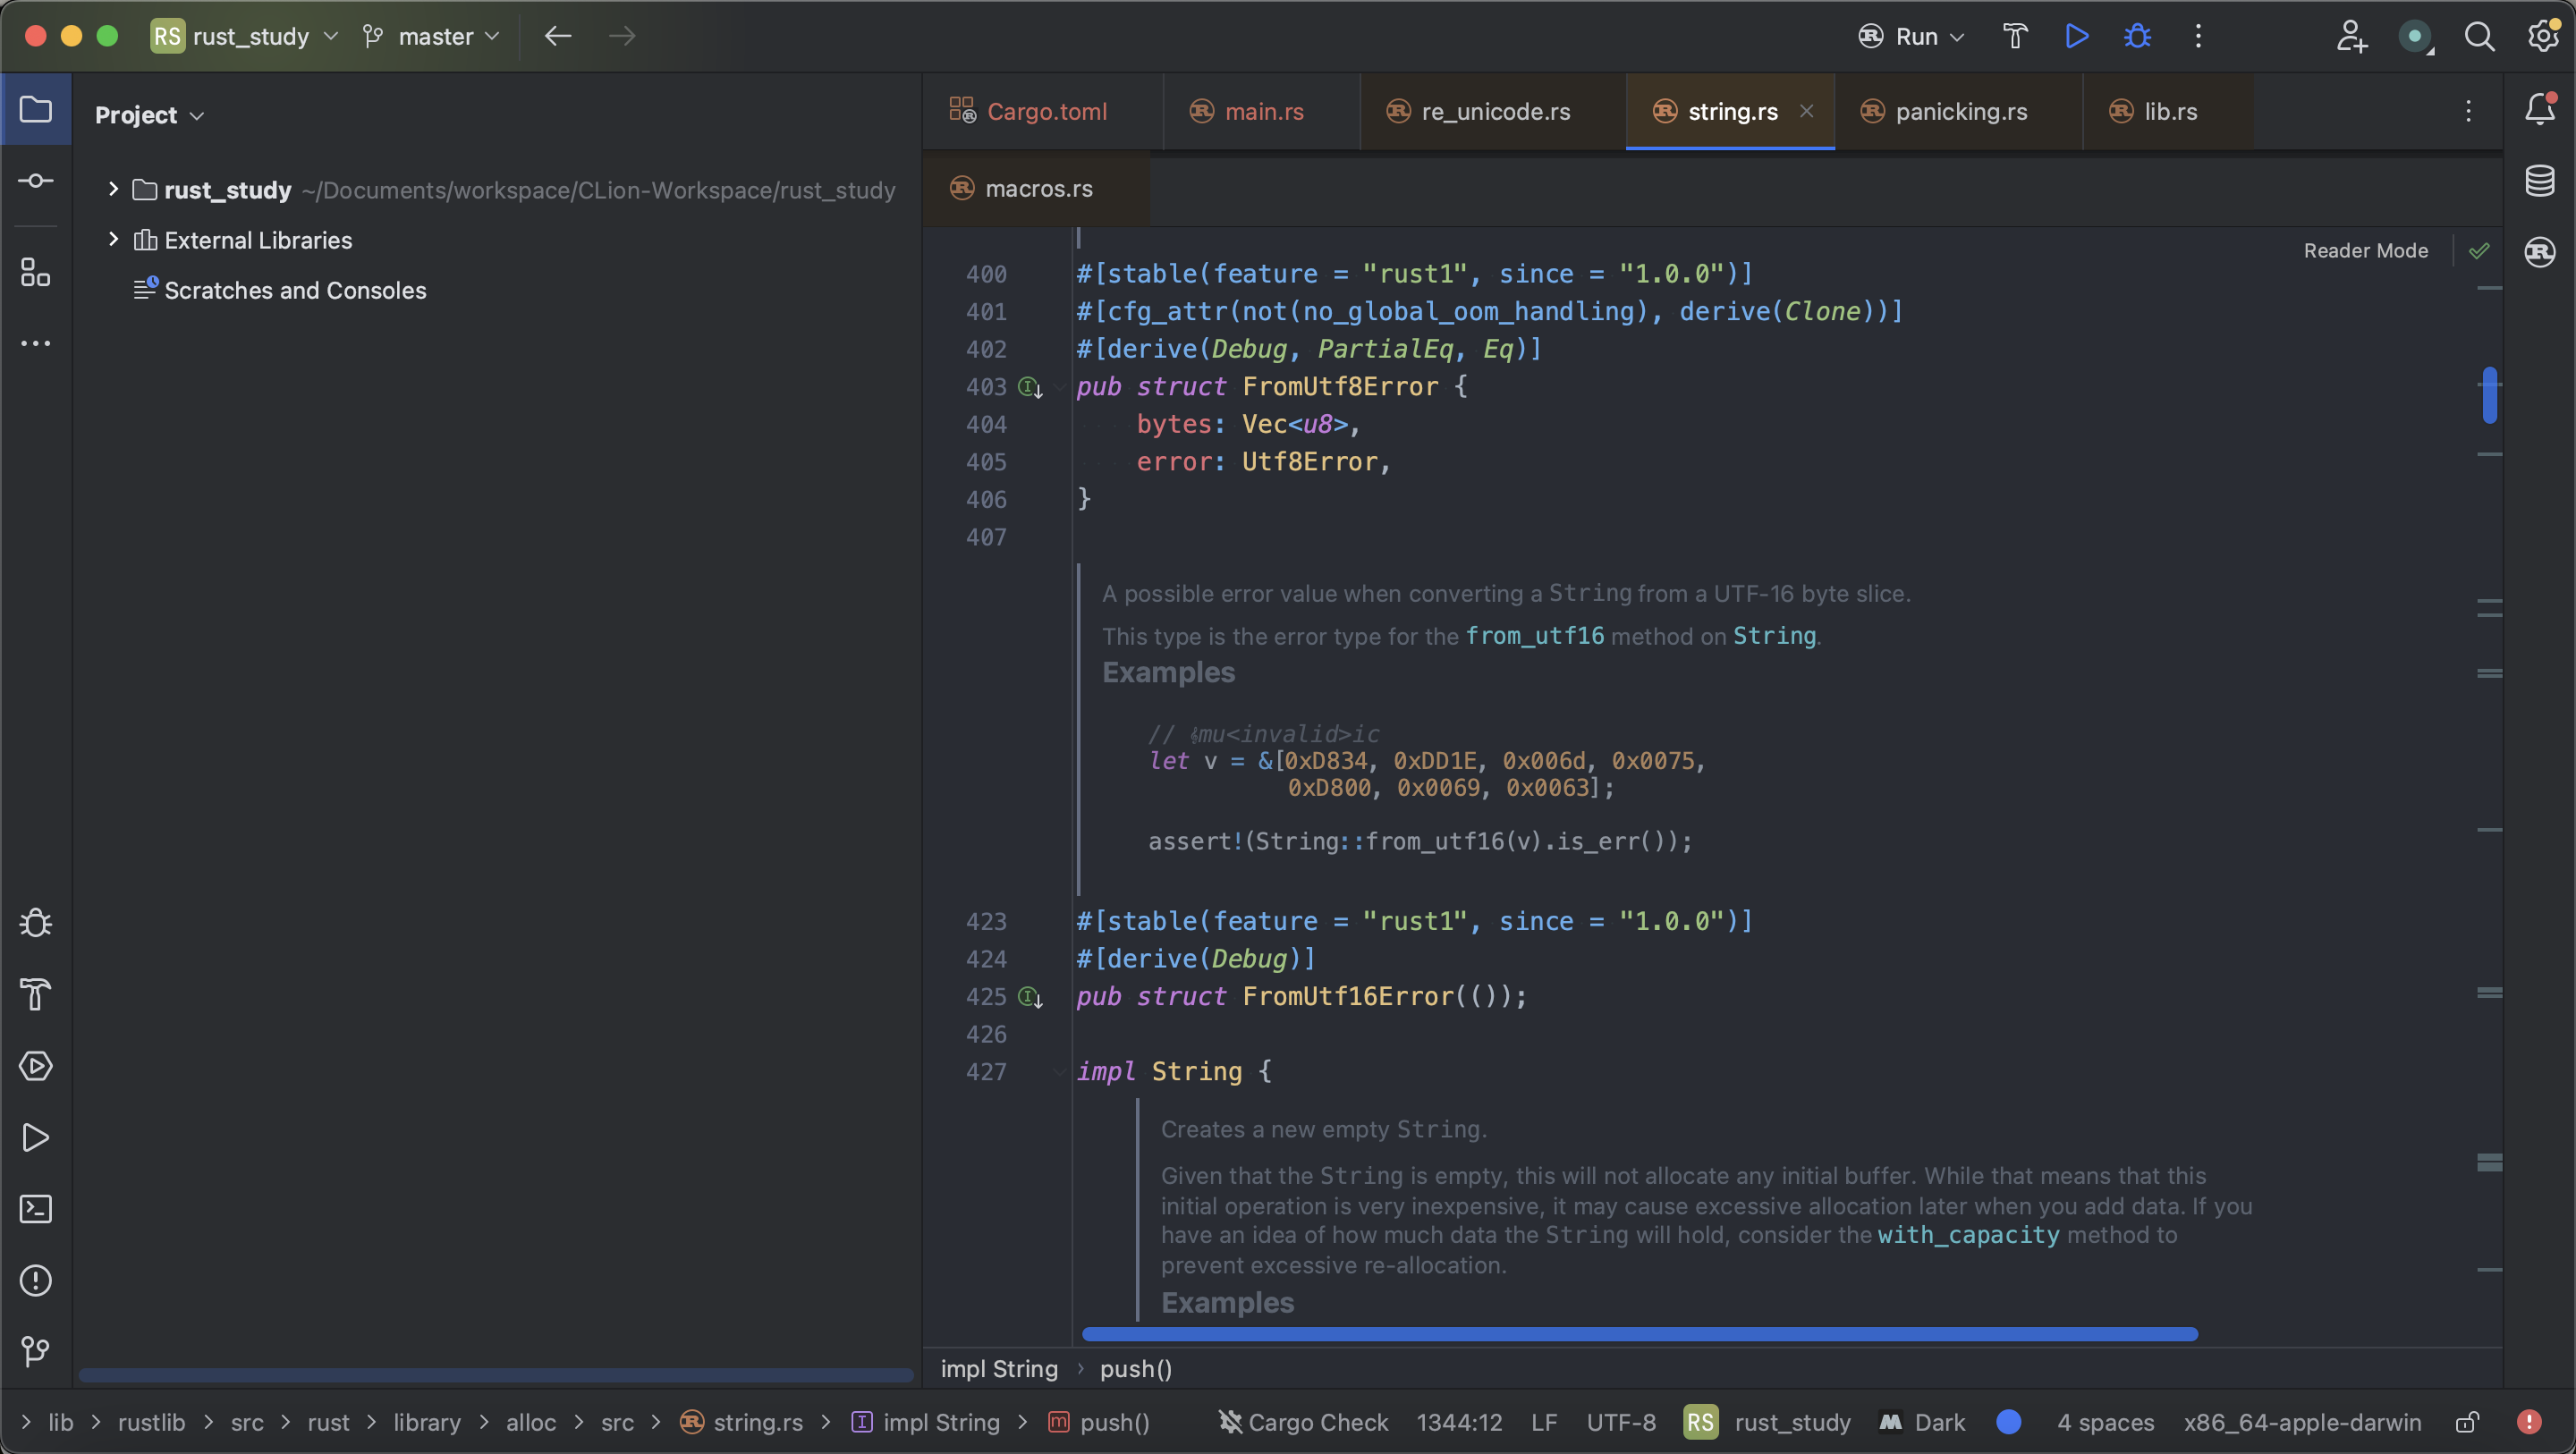
Task: Follow the with_capacity doc link
Action: tap(1967, 1235)
